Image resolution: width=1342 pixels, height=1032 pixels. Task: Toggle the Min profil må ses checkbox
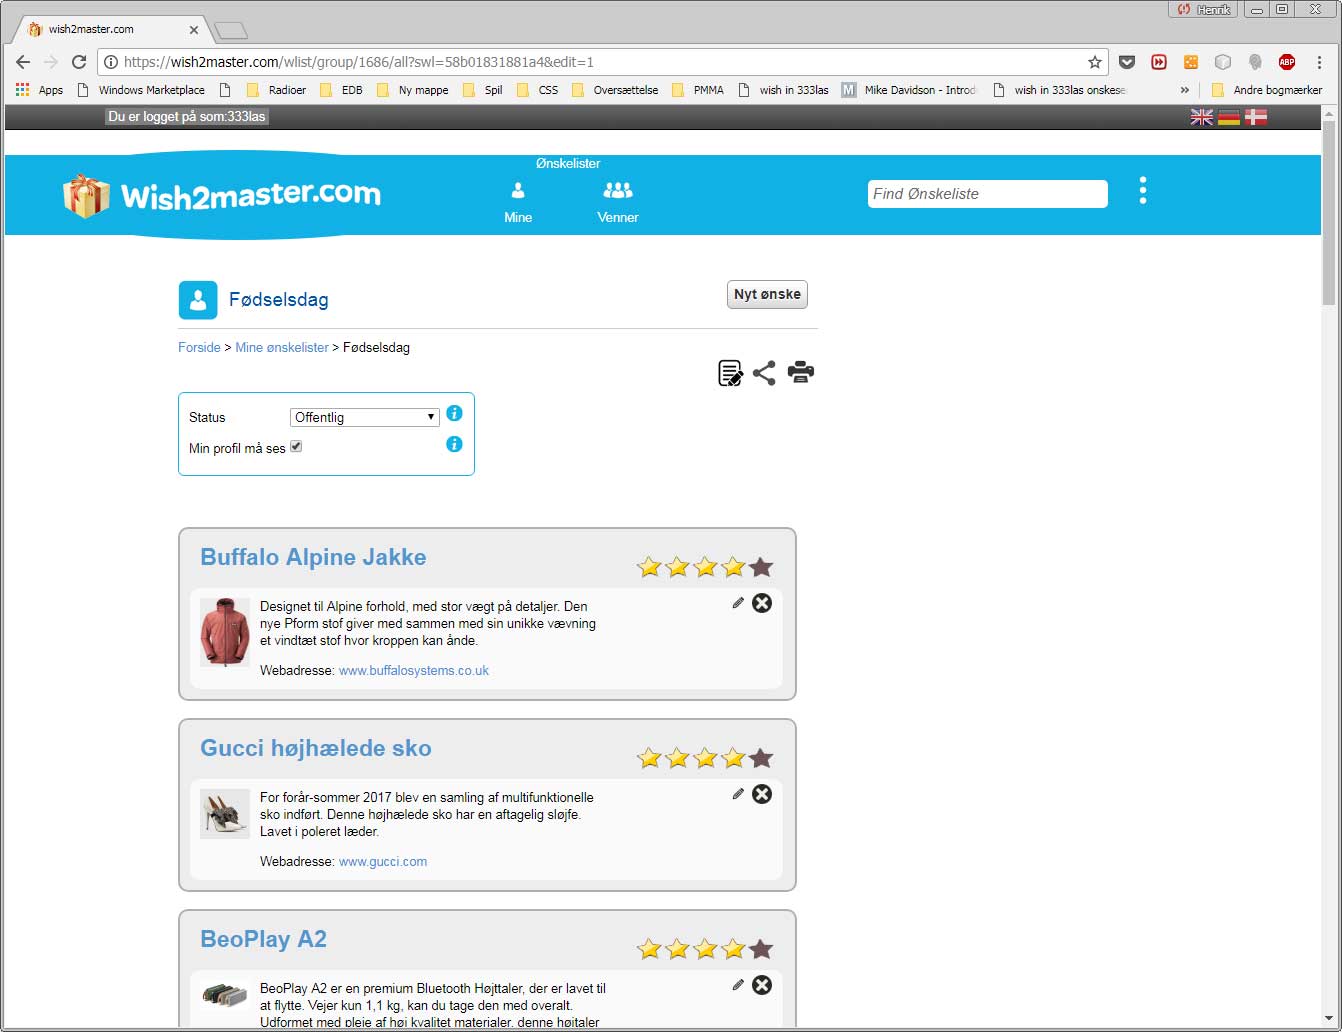(x=296, y=447)
